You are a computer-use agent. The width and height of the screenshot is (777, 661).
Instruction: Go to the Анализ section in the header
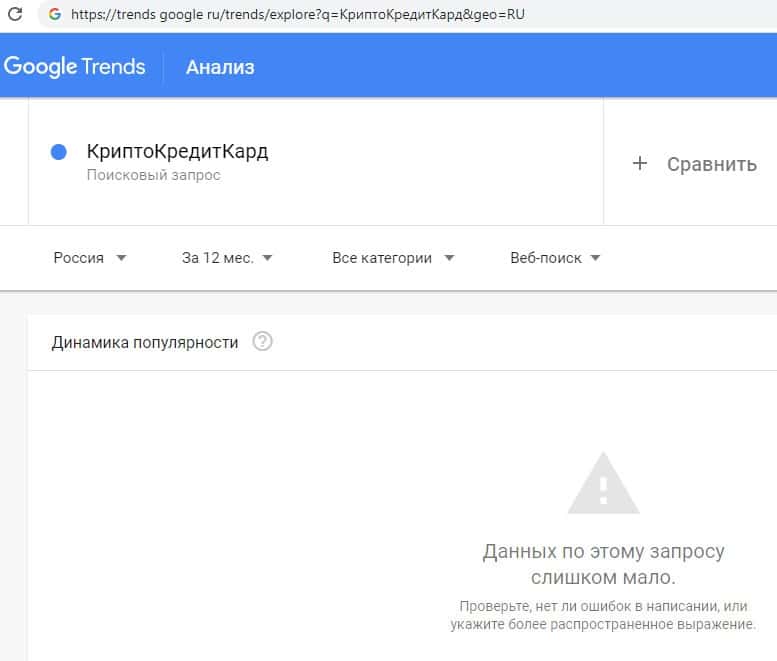coord(220,67)
